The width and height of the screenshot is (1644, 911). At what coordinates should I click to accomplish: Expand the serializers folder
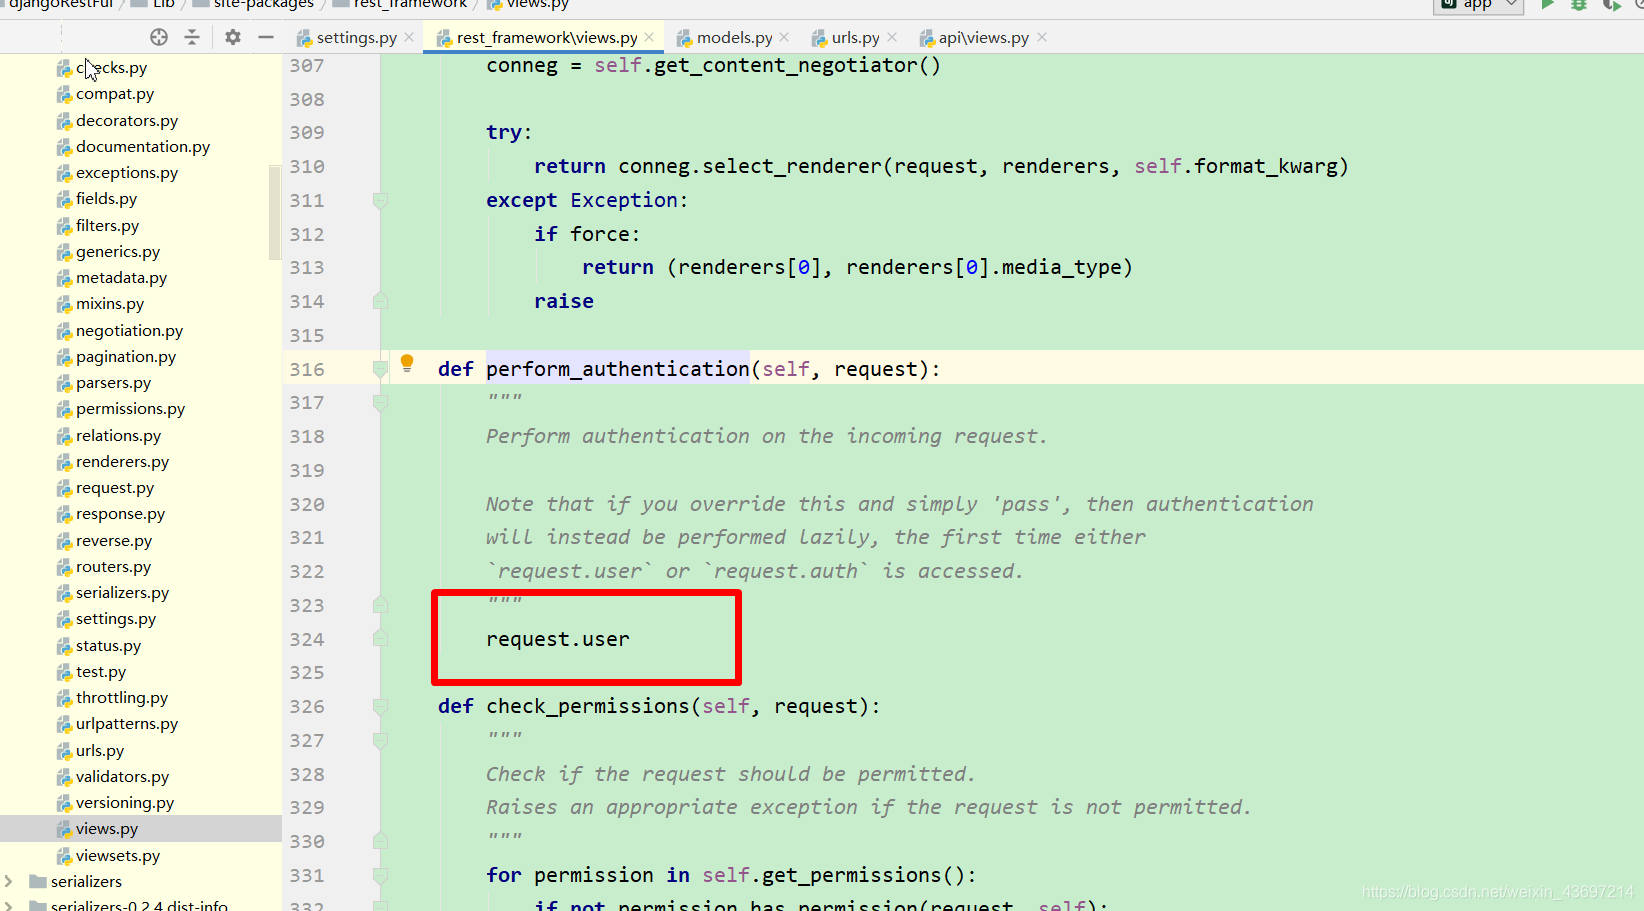click(x=9, y=881)
